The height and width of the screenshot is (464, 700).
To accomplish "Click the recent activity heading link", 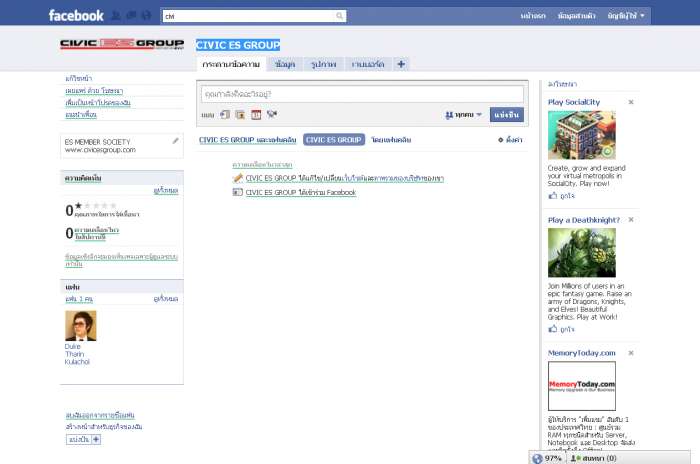I will pyautogui.click(x=262, y=165).
